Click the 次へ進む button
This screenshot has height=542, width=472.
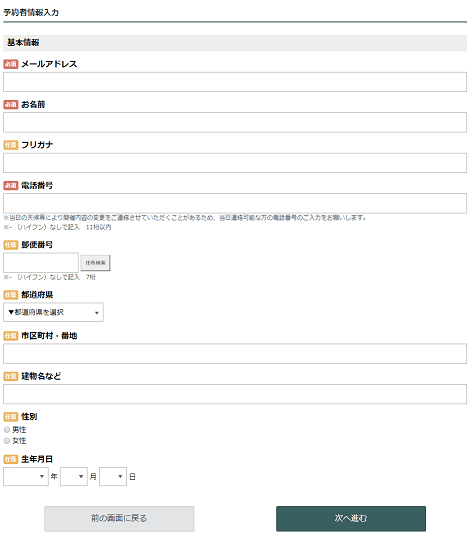pos(351,518)
